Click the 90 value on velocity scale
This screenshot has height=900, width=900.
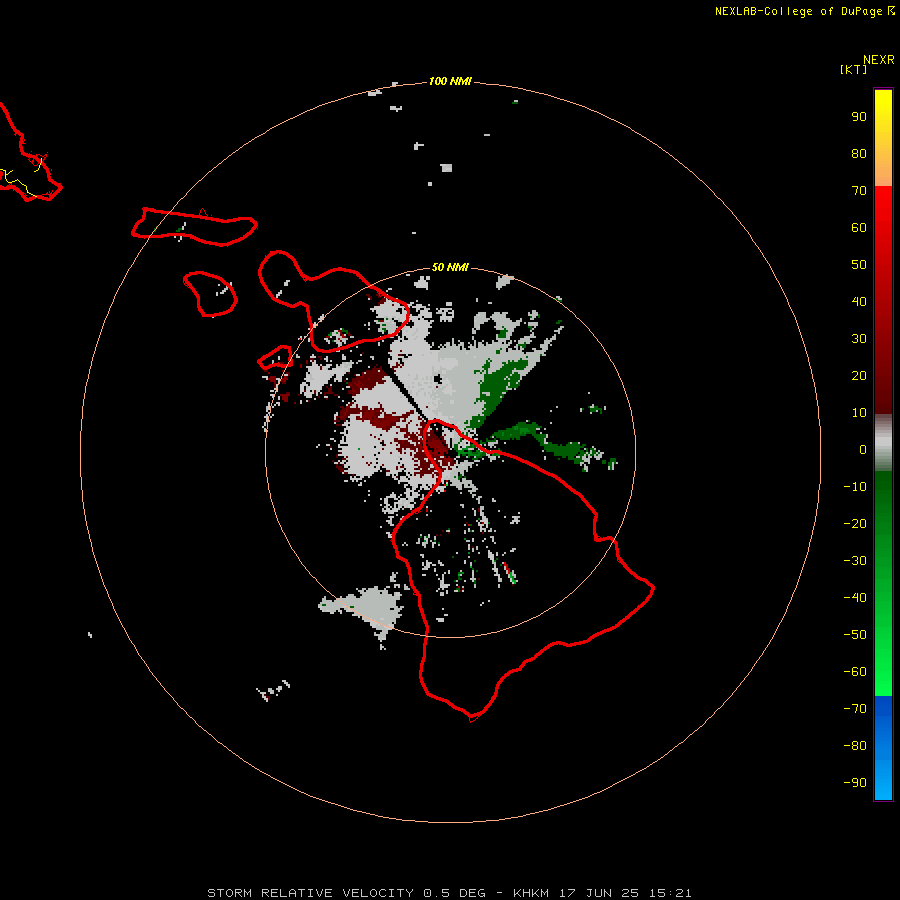(x=859, y=117)
